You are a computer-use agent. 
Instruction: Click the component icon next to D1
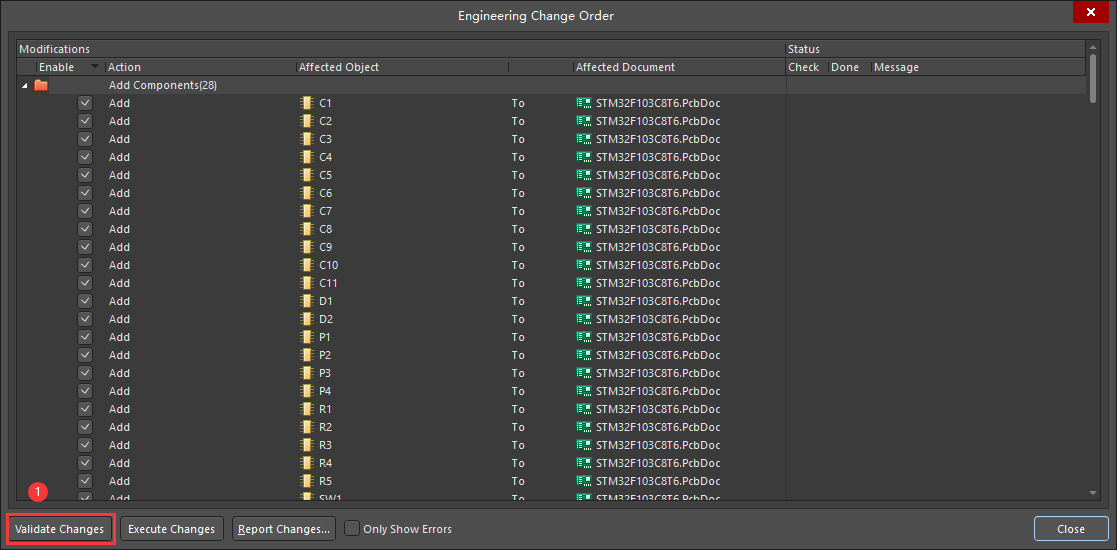coord(307,301)
